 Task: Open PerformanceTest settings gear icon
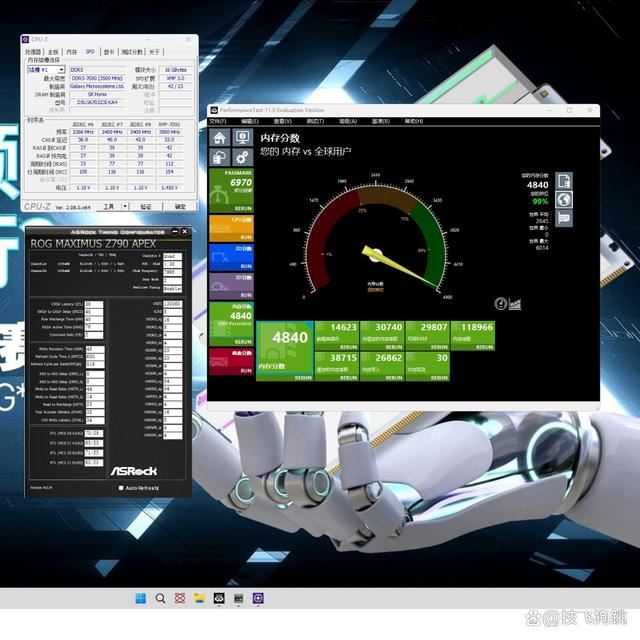(242, 157)
